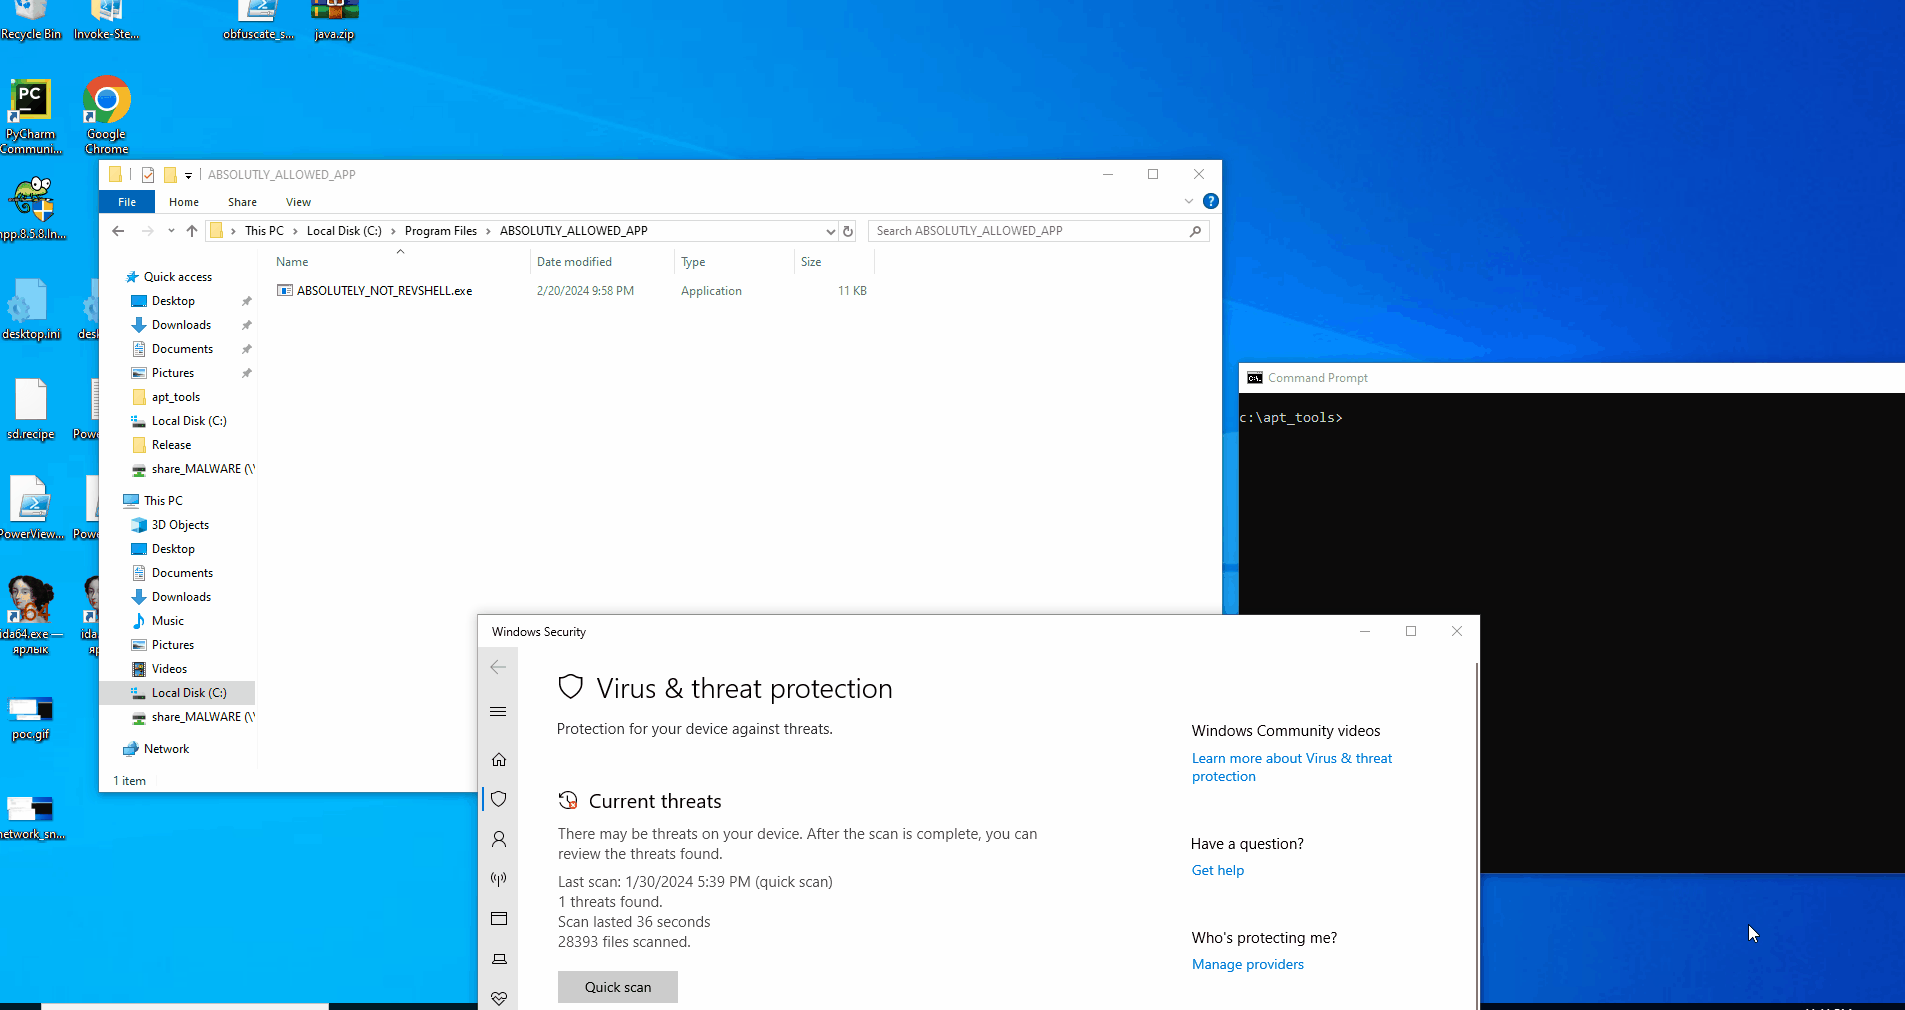Expand the Explorer ribbon chevron
Image resolution: width=1905 pixels, height=1010 pixels.
tap(1189, 201)
